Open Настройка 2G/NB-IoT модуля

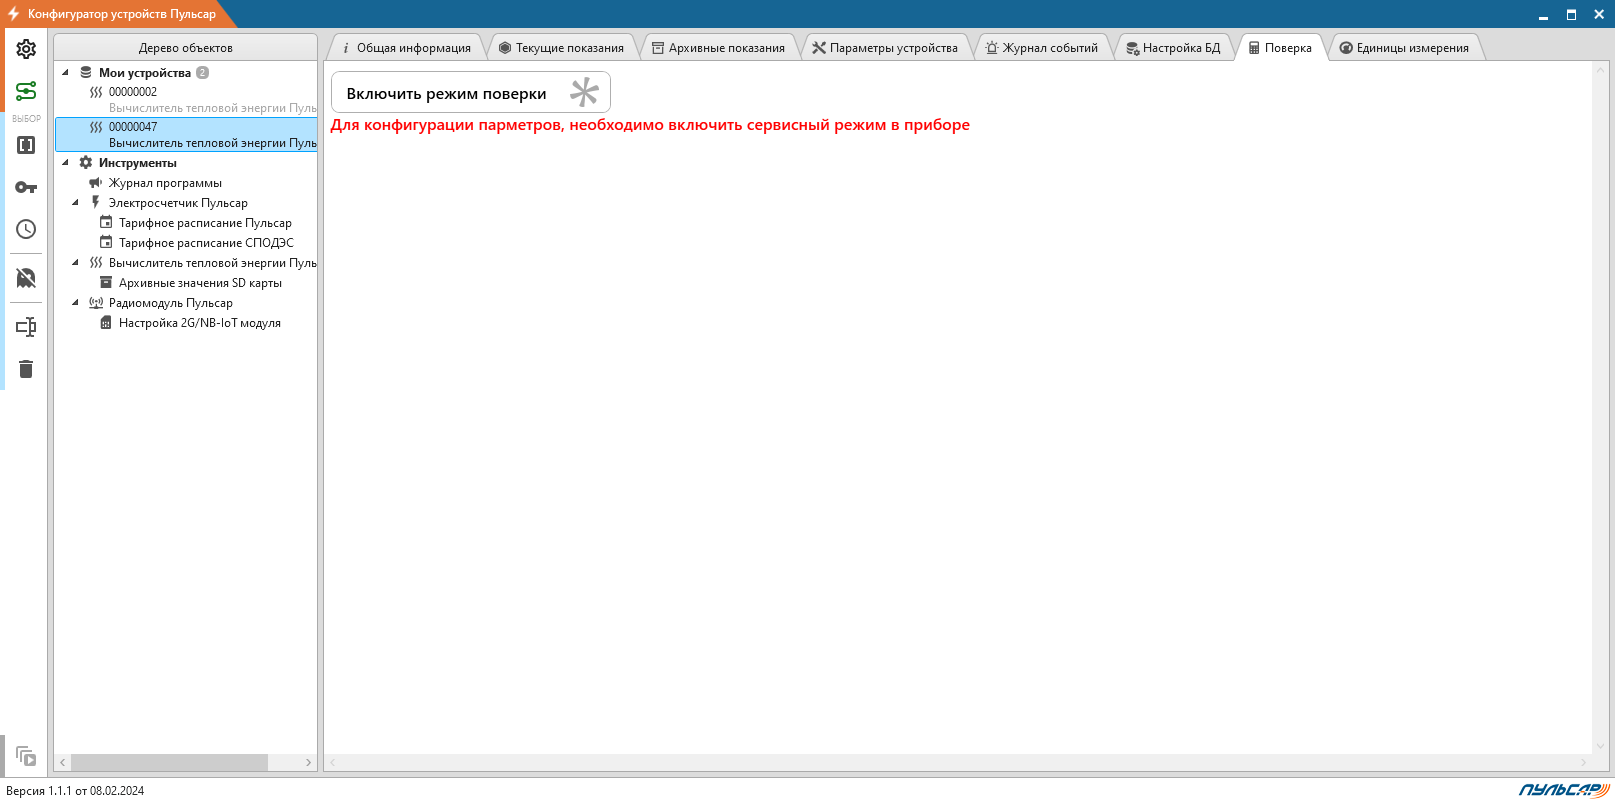point(200,323)
